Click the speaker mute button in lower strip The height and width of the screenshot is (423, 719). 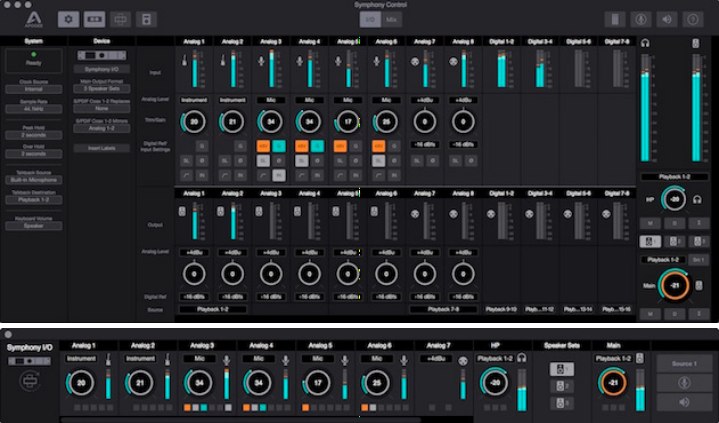pos(684,402)
